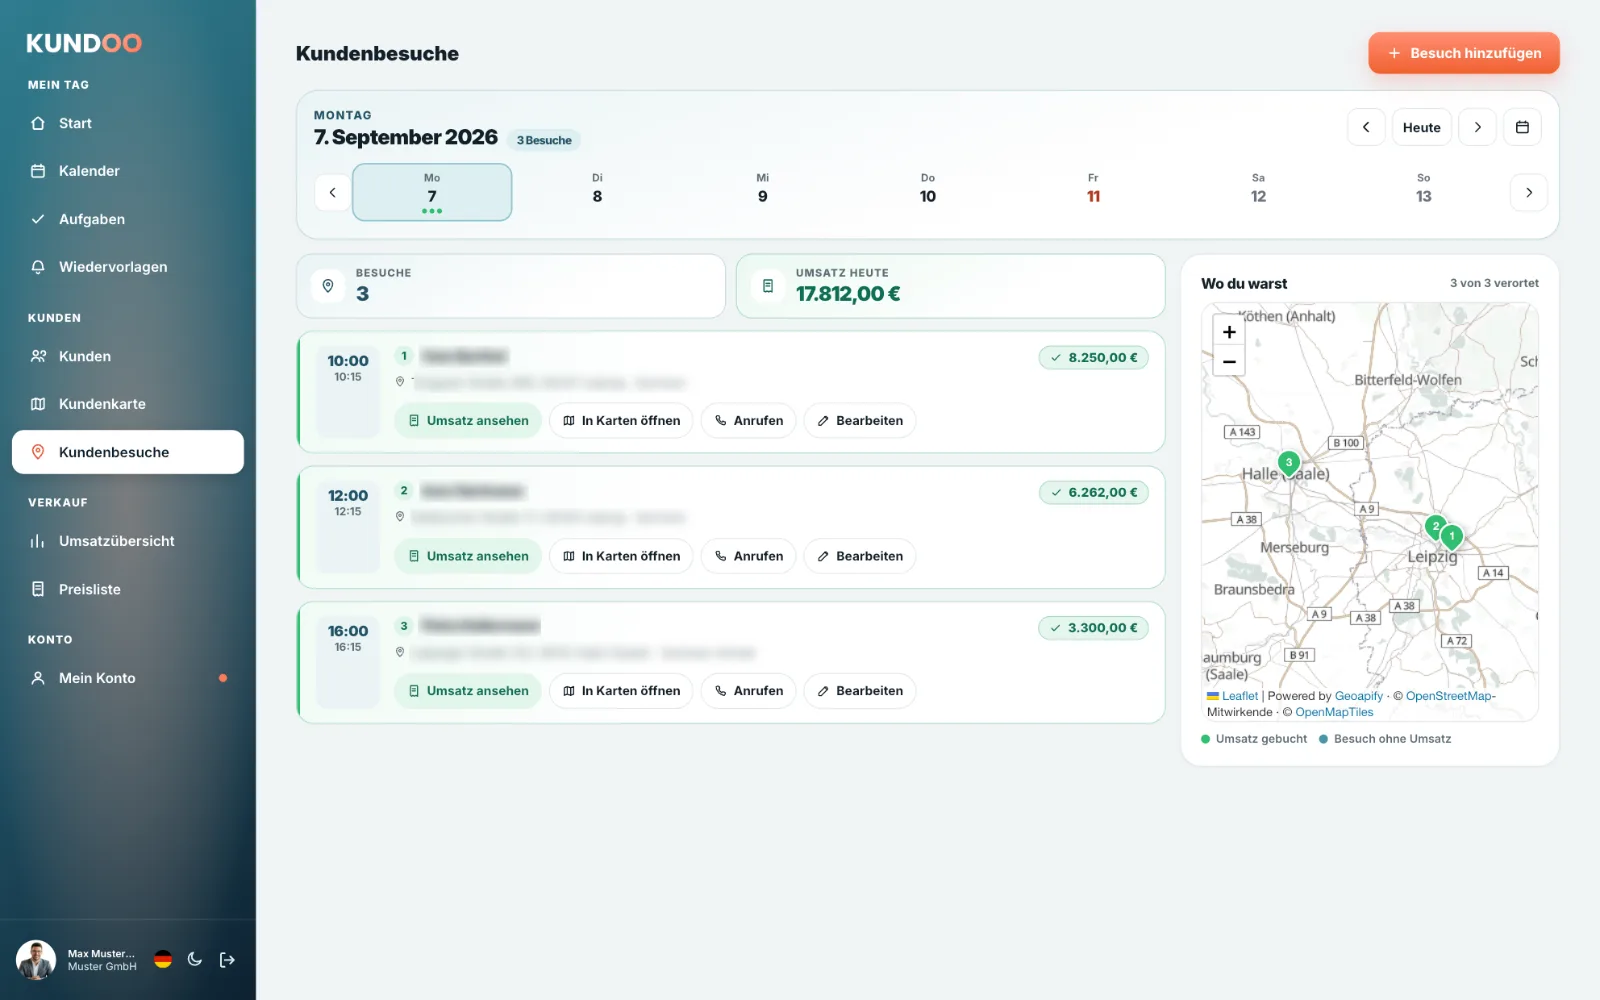Click the logout icon in sidebar footer
This screenshot has width=1600, height=1000.
(x=227, y=959)
